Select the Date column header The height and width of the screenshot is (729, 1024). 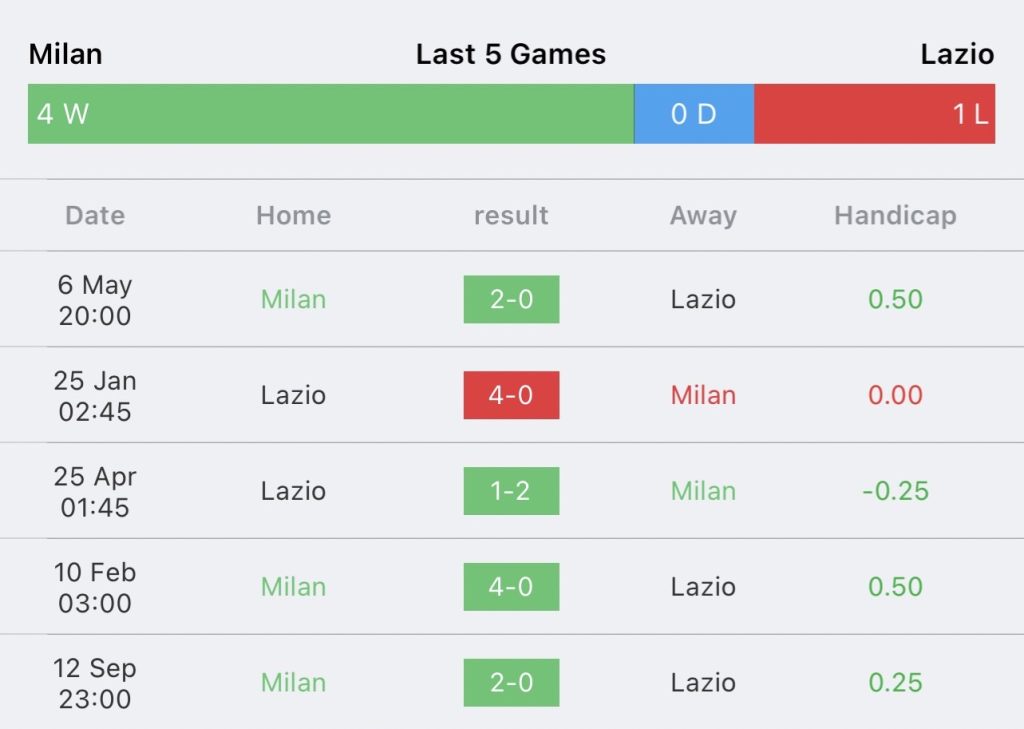[x=95, y=215]
